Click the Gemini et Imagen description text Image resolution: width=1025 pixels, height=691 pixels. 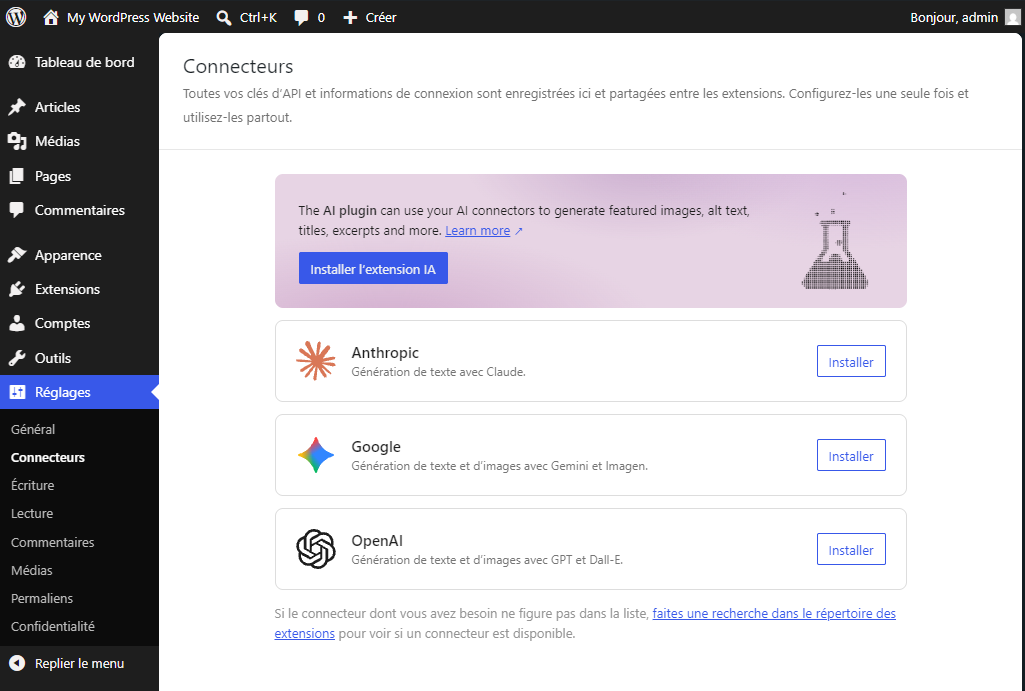tap(499, 466)
